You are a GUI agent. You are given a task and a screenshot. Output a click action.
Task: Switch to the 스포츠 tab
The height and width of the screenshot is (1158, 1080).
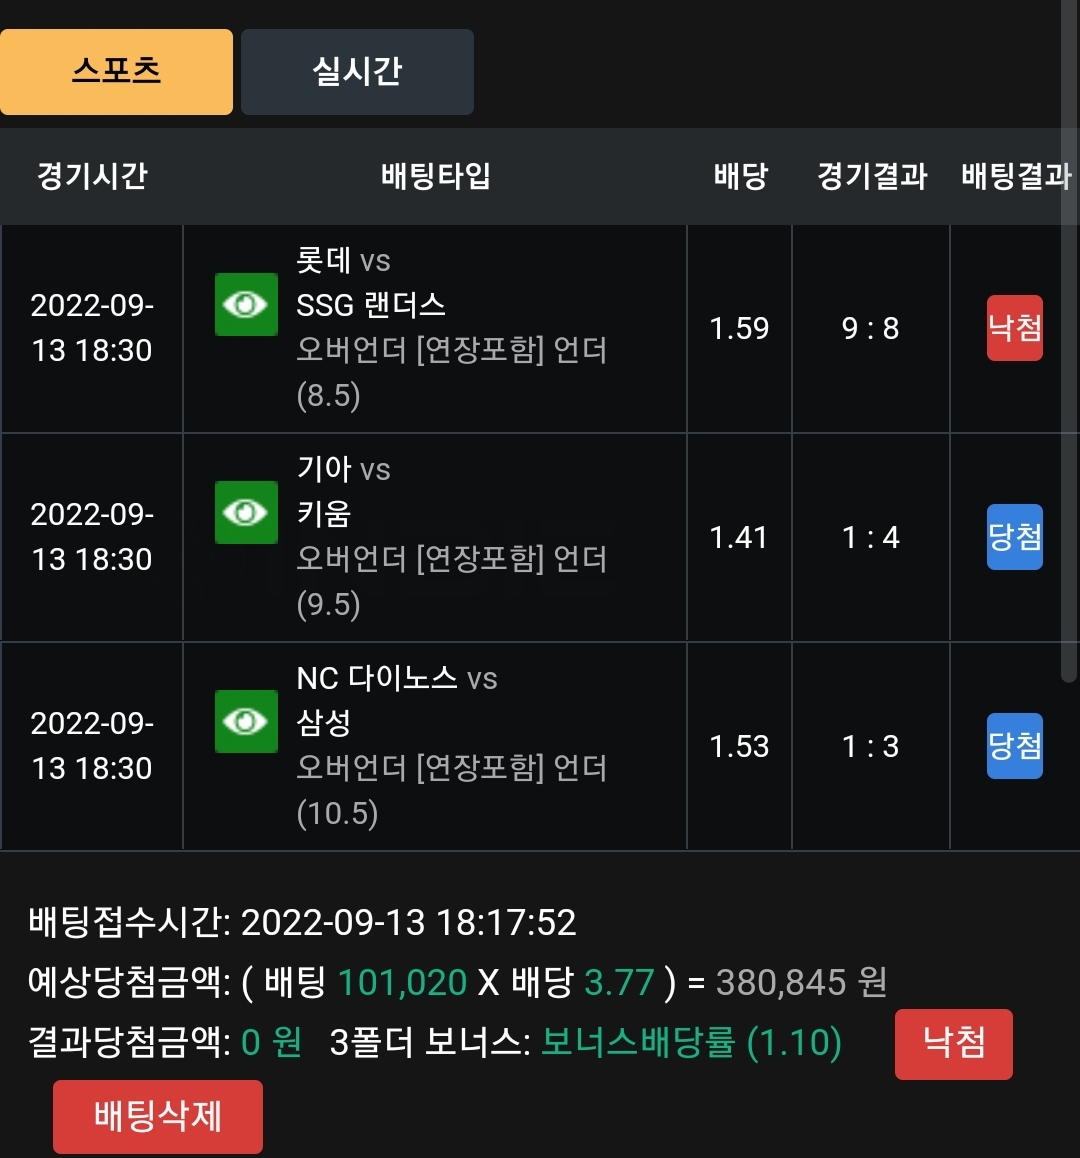(116, 72)
